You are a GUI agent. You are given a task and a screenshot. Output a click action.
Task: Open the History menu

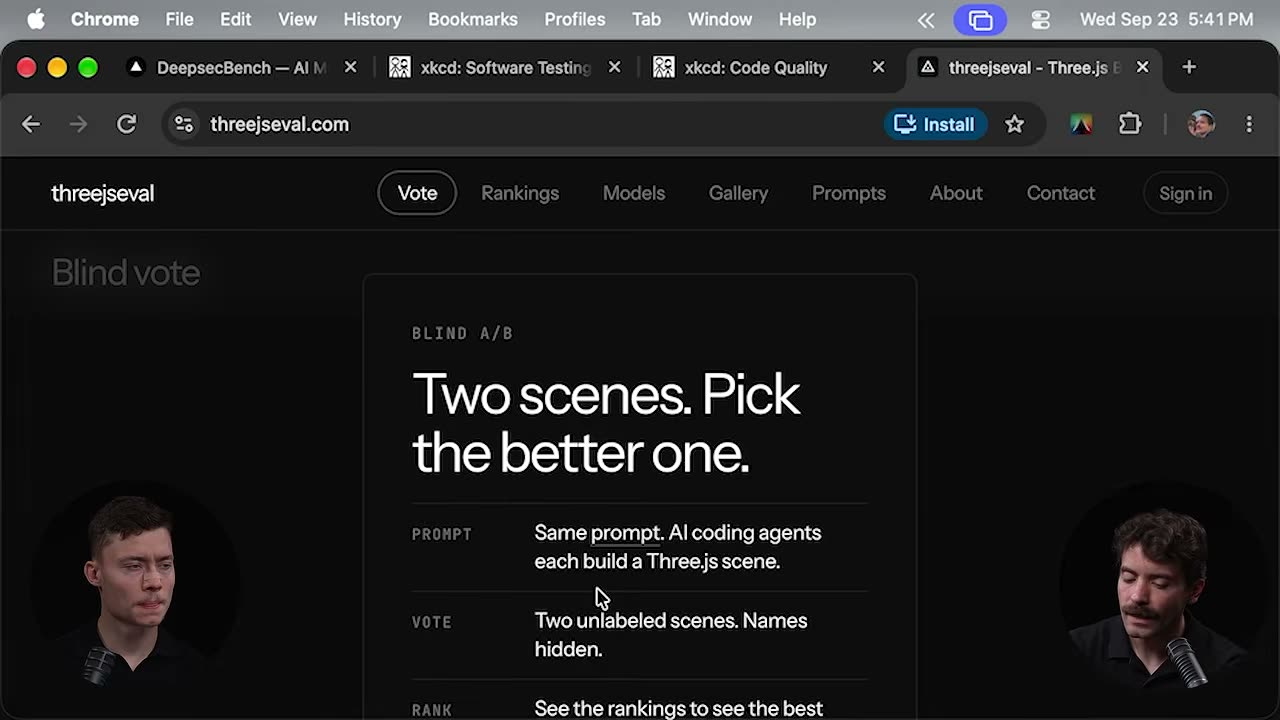372,19
